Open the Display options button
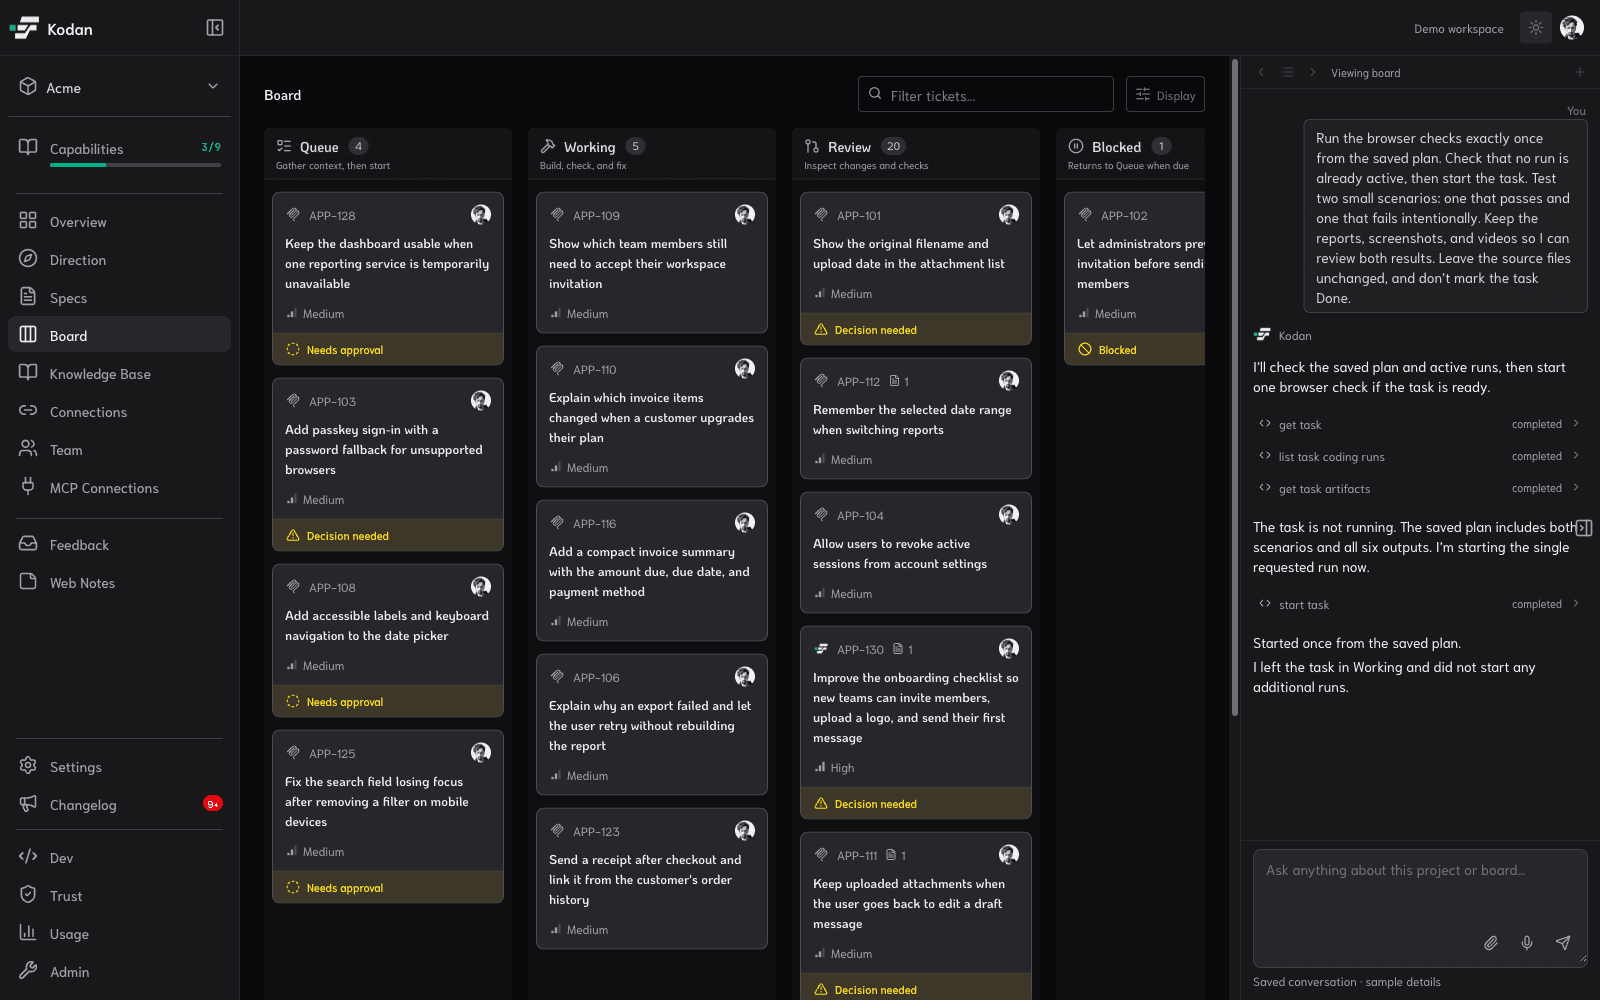Image resolution: width=1600 pixels, height=1000 pixels. coord(1165,95)
